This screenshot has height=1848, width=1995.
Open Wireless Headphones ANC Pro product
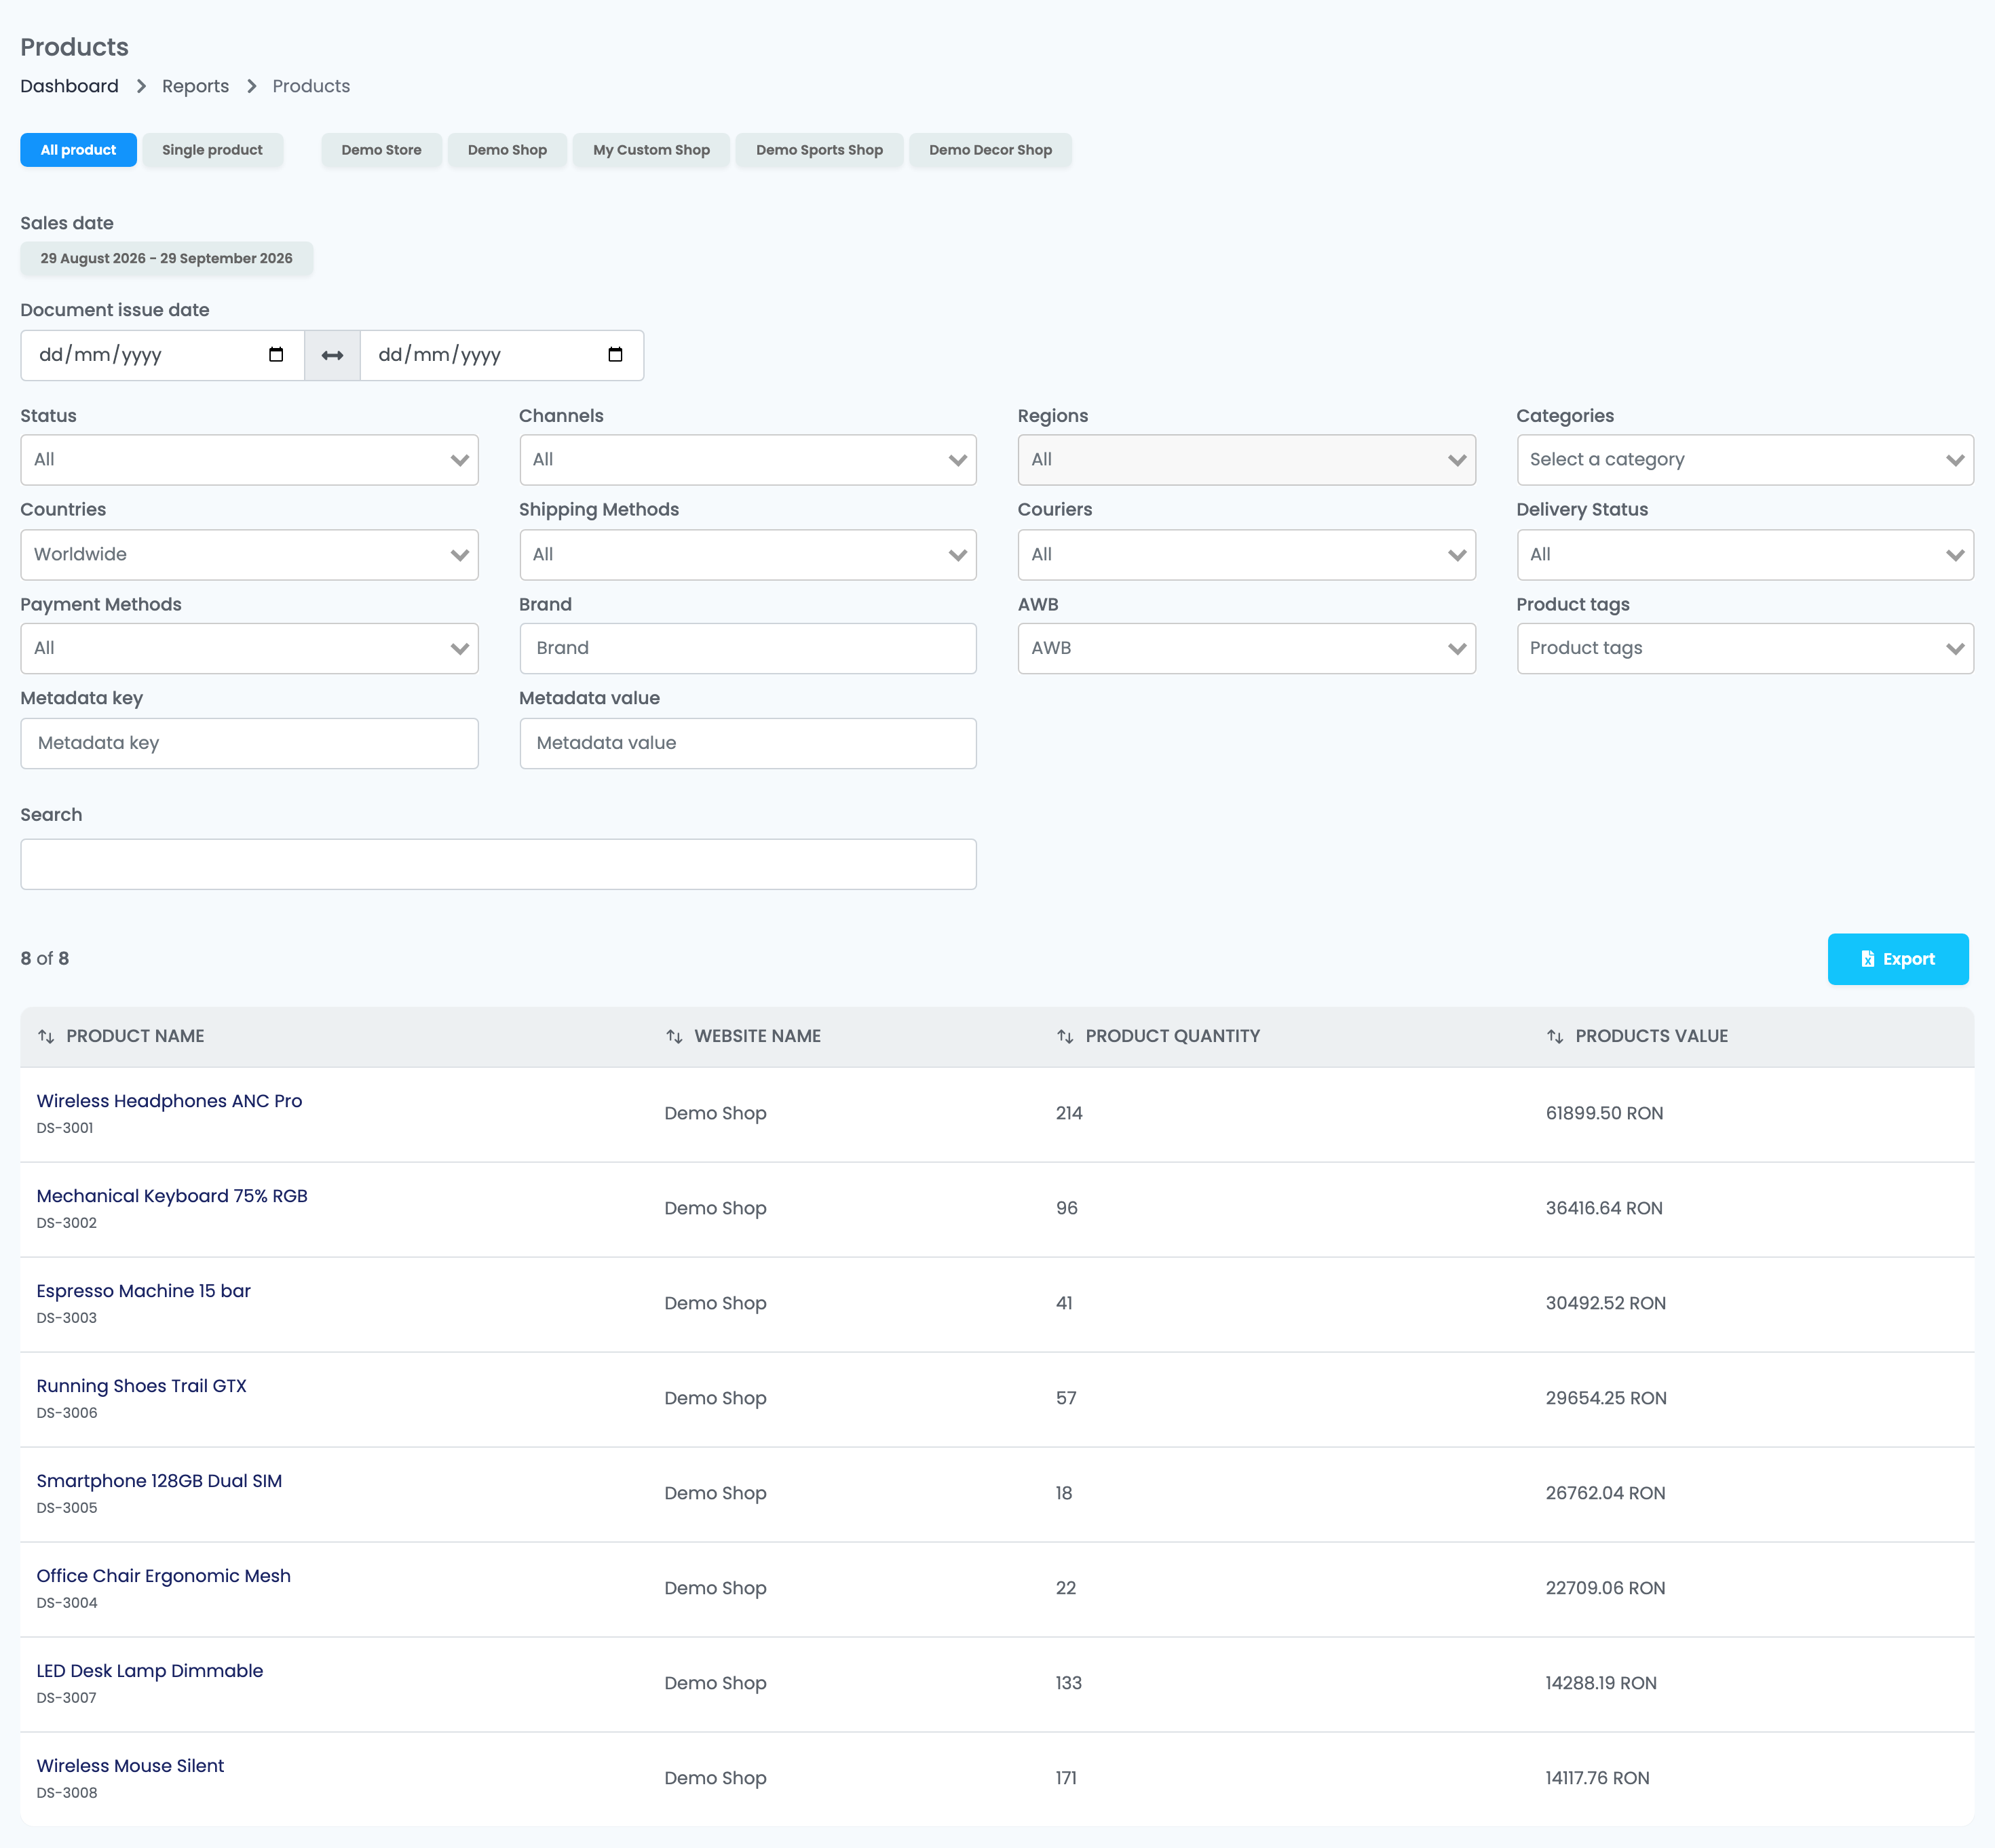[x=169, y=1101]
